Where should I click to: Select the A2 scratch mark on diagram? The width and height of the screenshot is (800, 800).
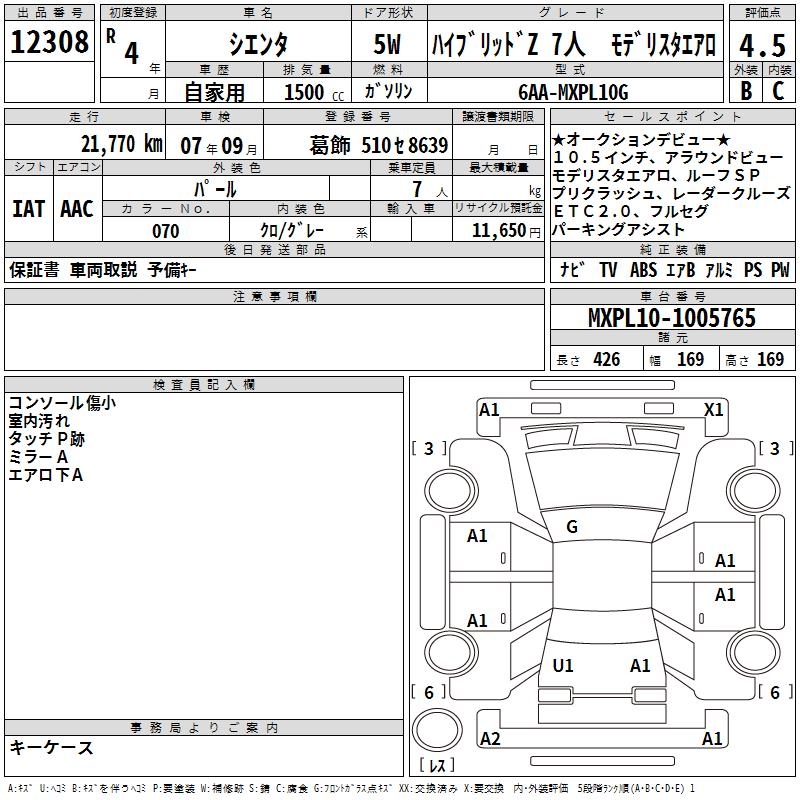click(x=490, y=739)
